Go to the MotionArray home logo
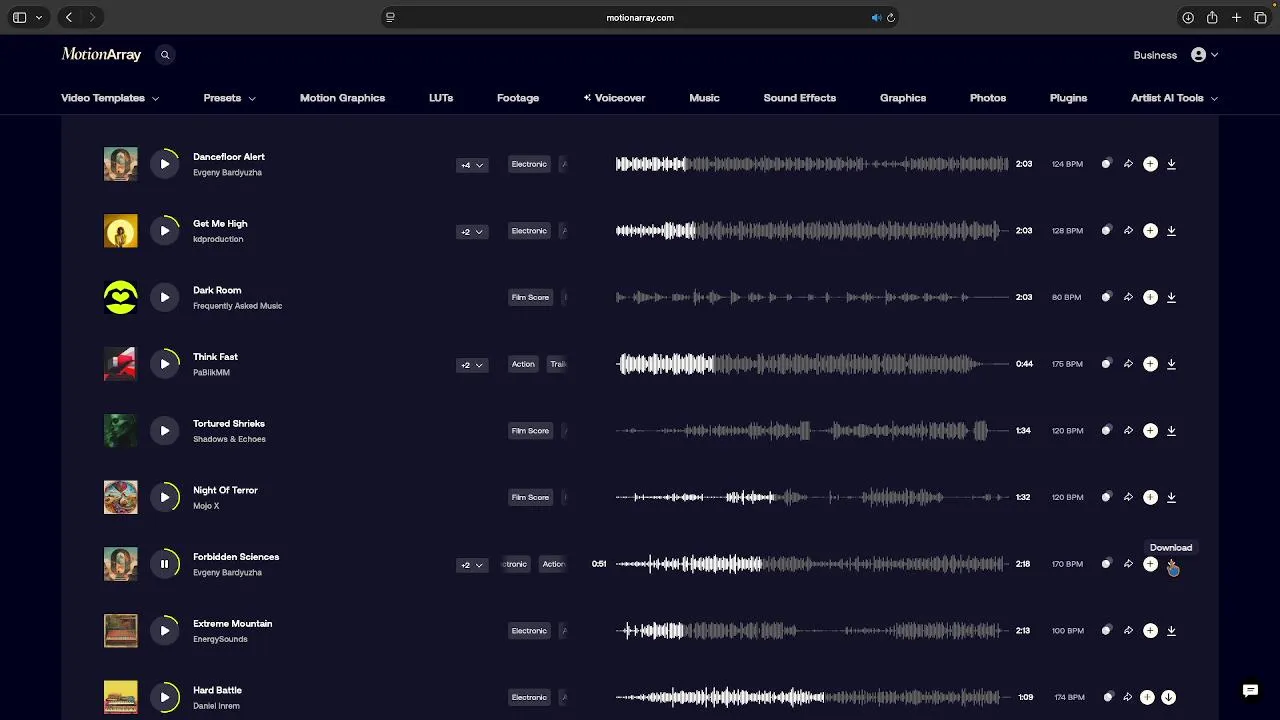 [x=101, y=55]
